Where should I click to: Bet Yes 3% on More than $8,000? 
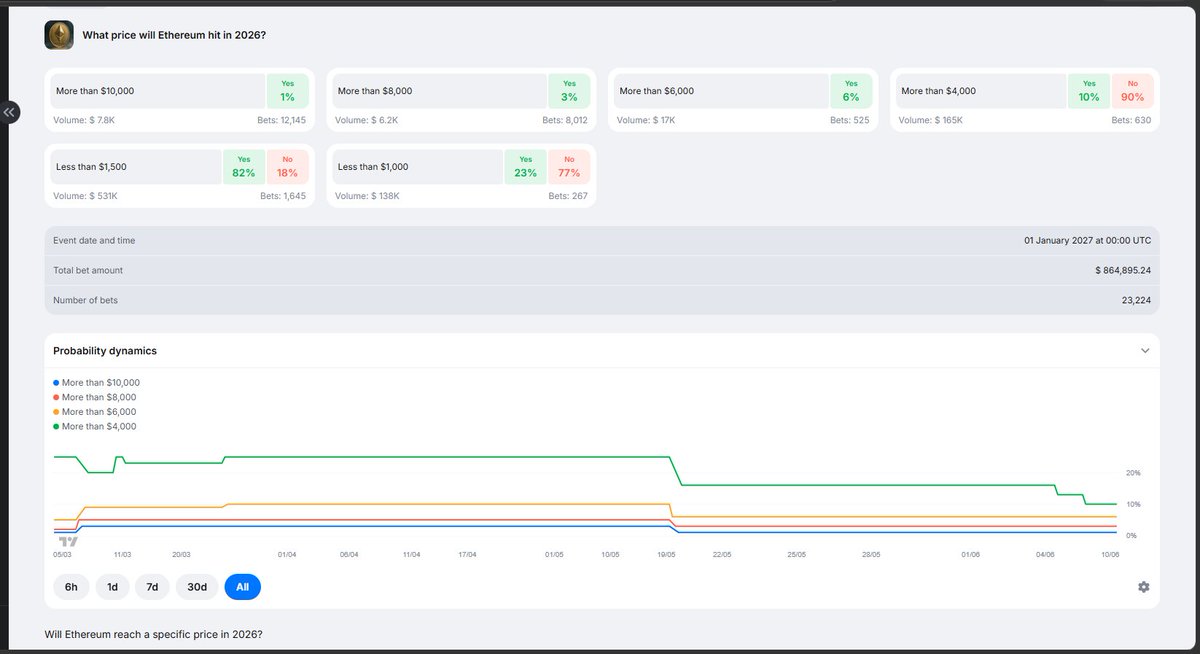click(x=569, y=91)
